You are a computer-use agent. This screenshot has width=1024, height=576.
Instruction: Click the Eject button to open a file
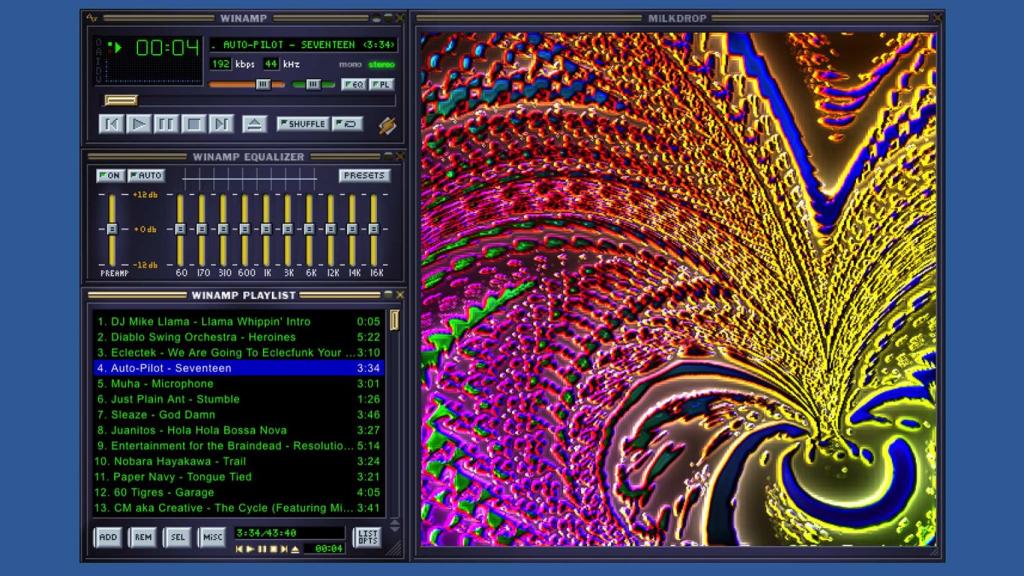tap(253, 124)
